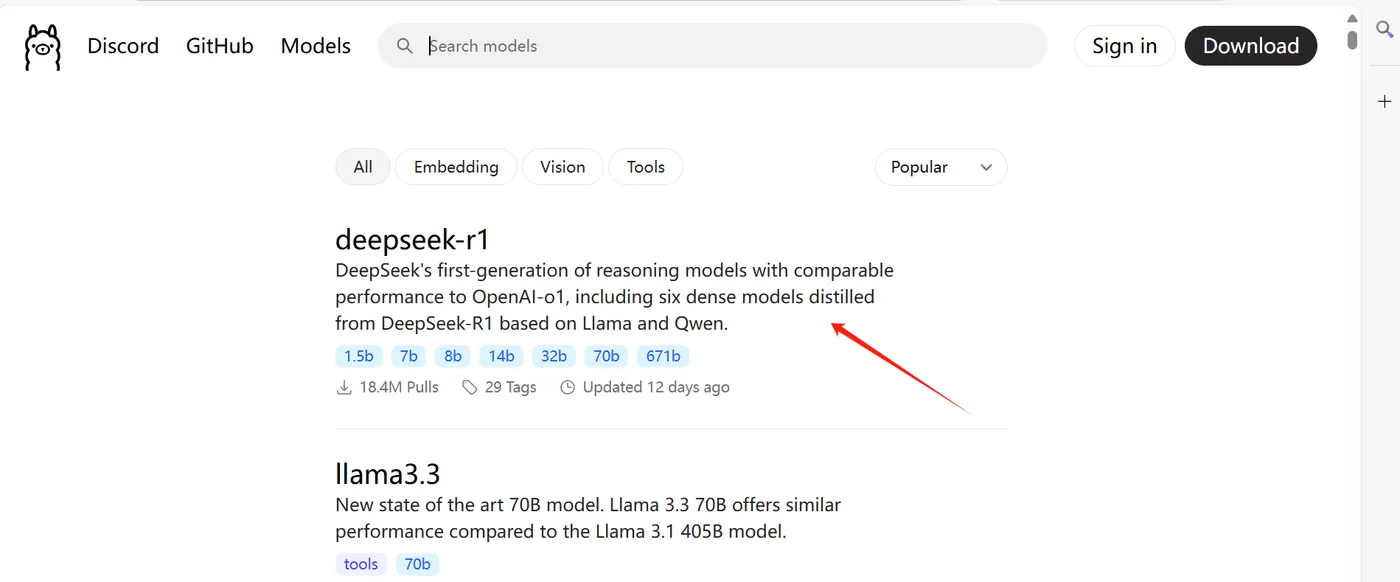Open the Models nav item
The height and width of the screenshot is (582, 1400).
[316, 46]
